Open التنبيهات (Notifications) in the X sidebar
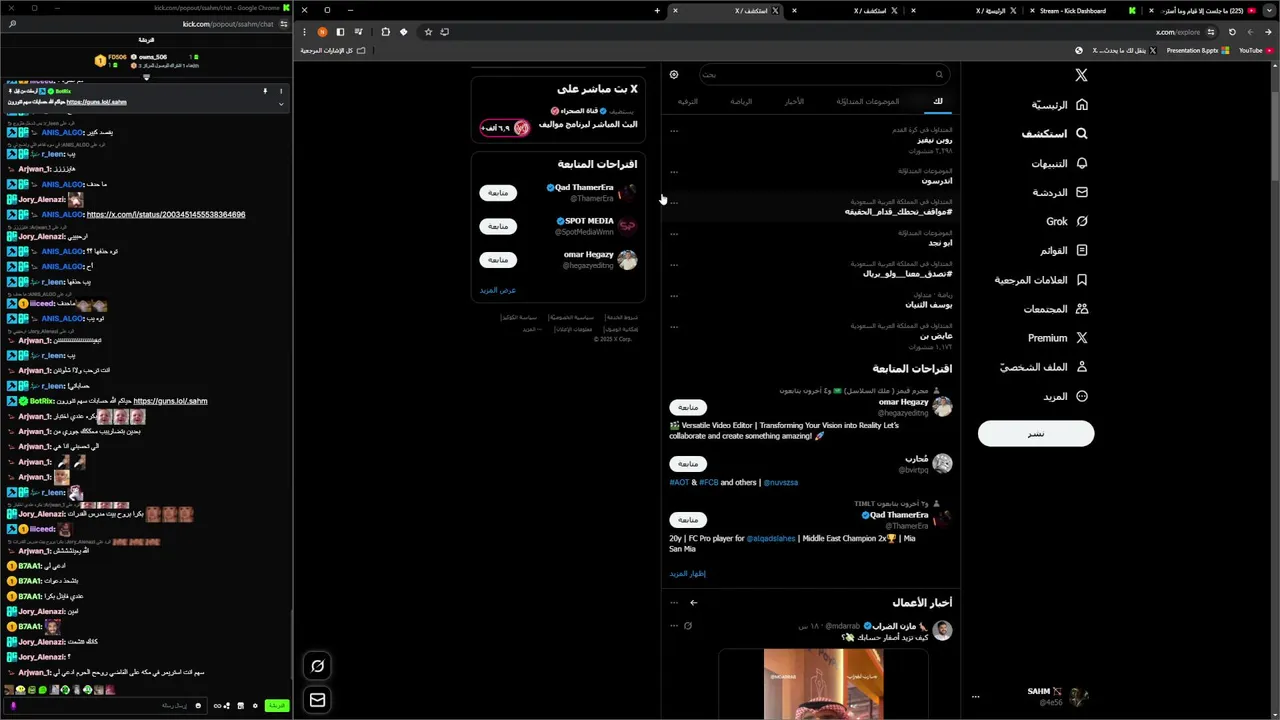The width and height of the screenshot is (1280, 720). pos(1060,163)
